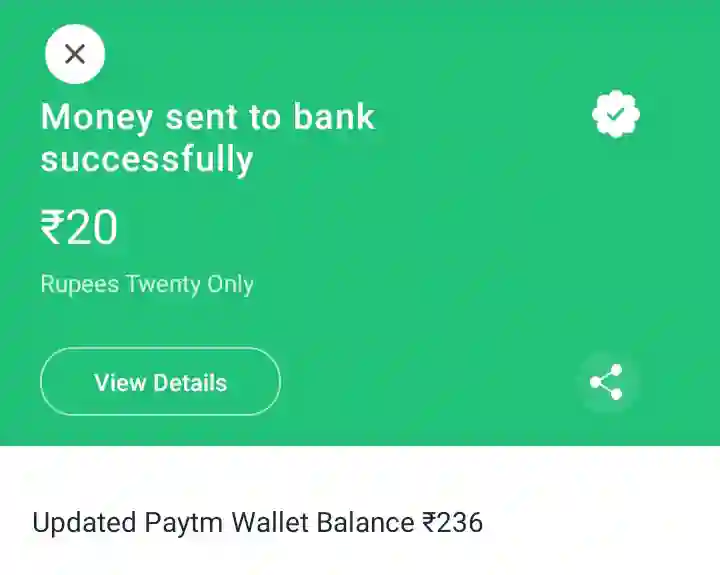Click the word 'bank' in heading
This screenshot has height=575, width=720.
point(334,117)
